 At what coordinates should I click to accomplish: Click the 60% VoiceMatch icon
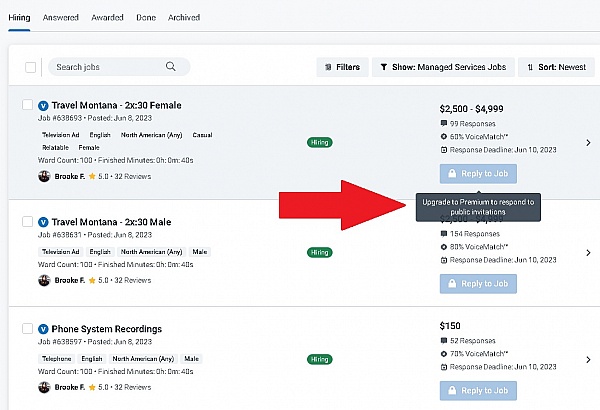click(x=444, y=137)
